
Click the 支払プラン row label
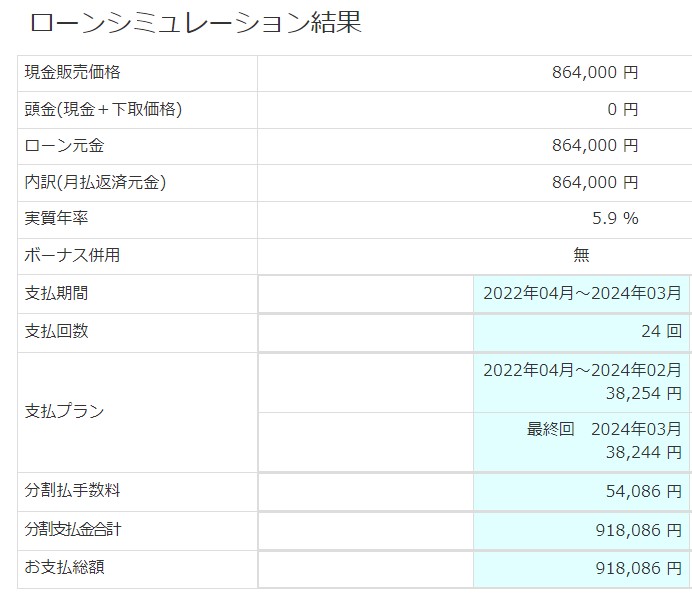click(x=64, y=411)
